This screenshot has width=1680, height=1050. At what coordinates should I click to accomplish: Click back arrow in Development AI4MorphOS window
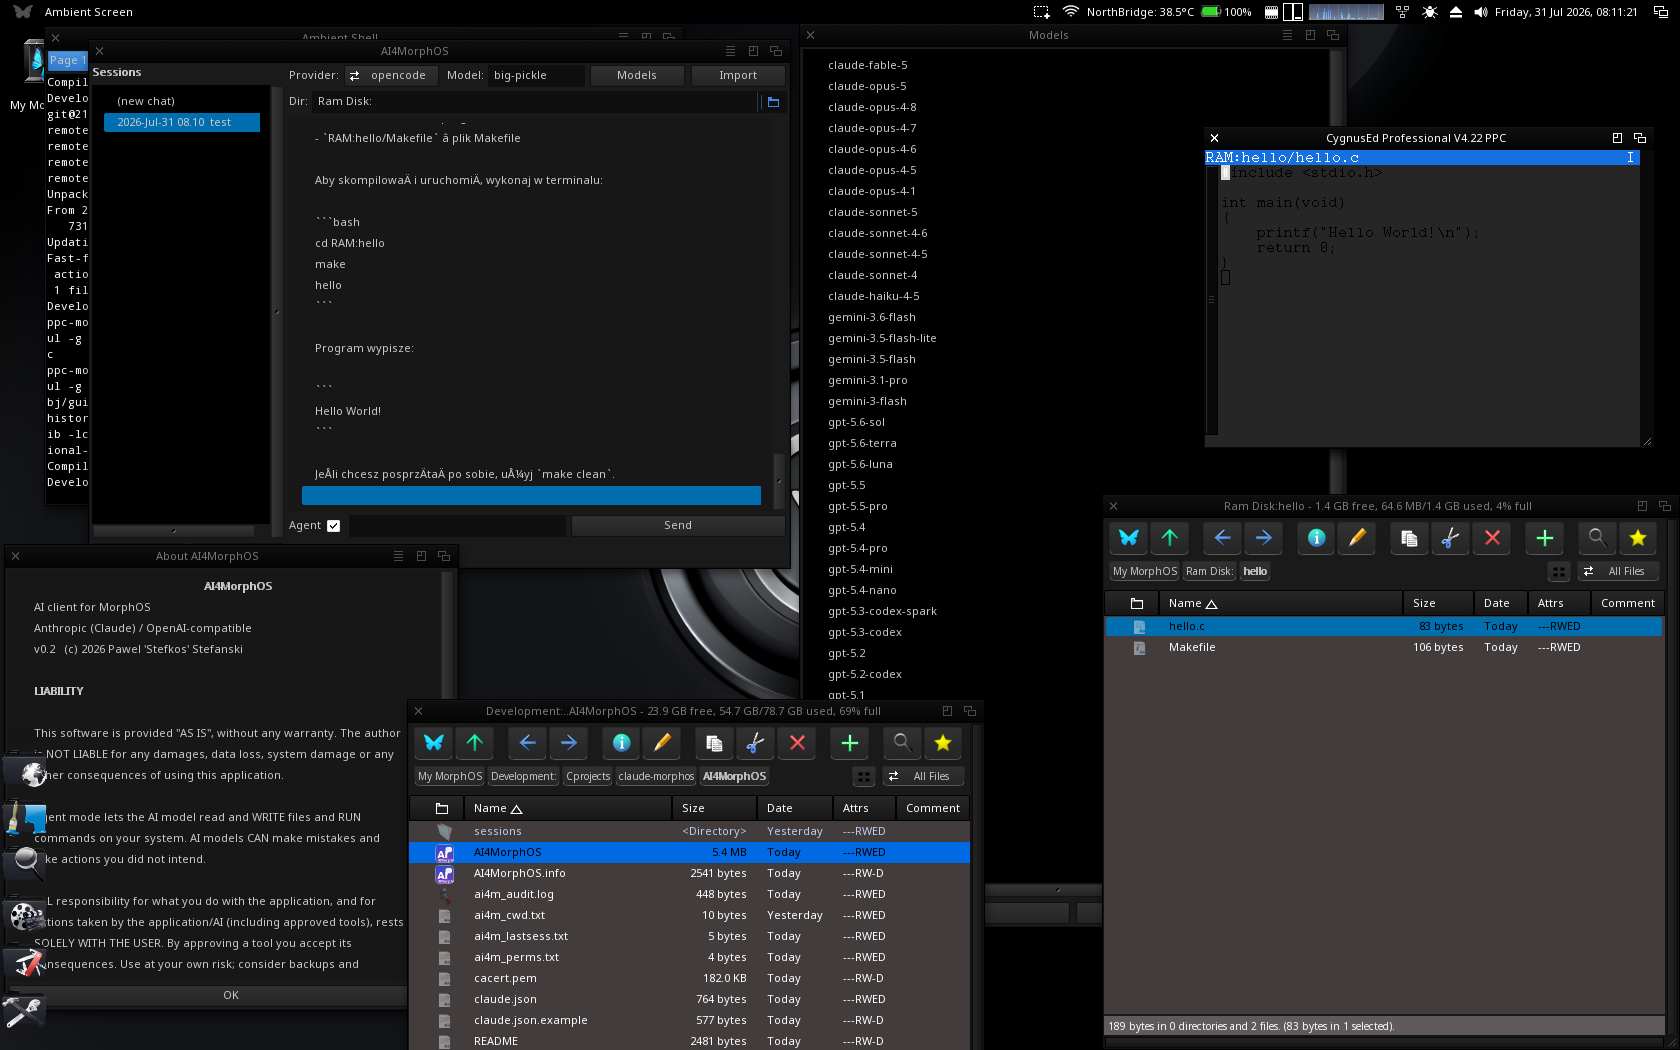click(527, 743)
